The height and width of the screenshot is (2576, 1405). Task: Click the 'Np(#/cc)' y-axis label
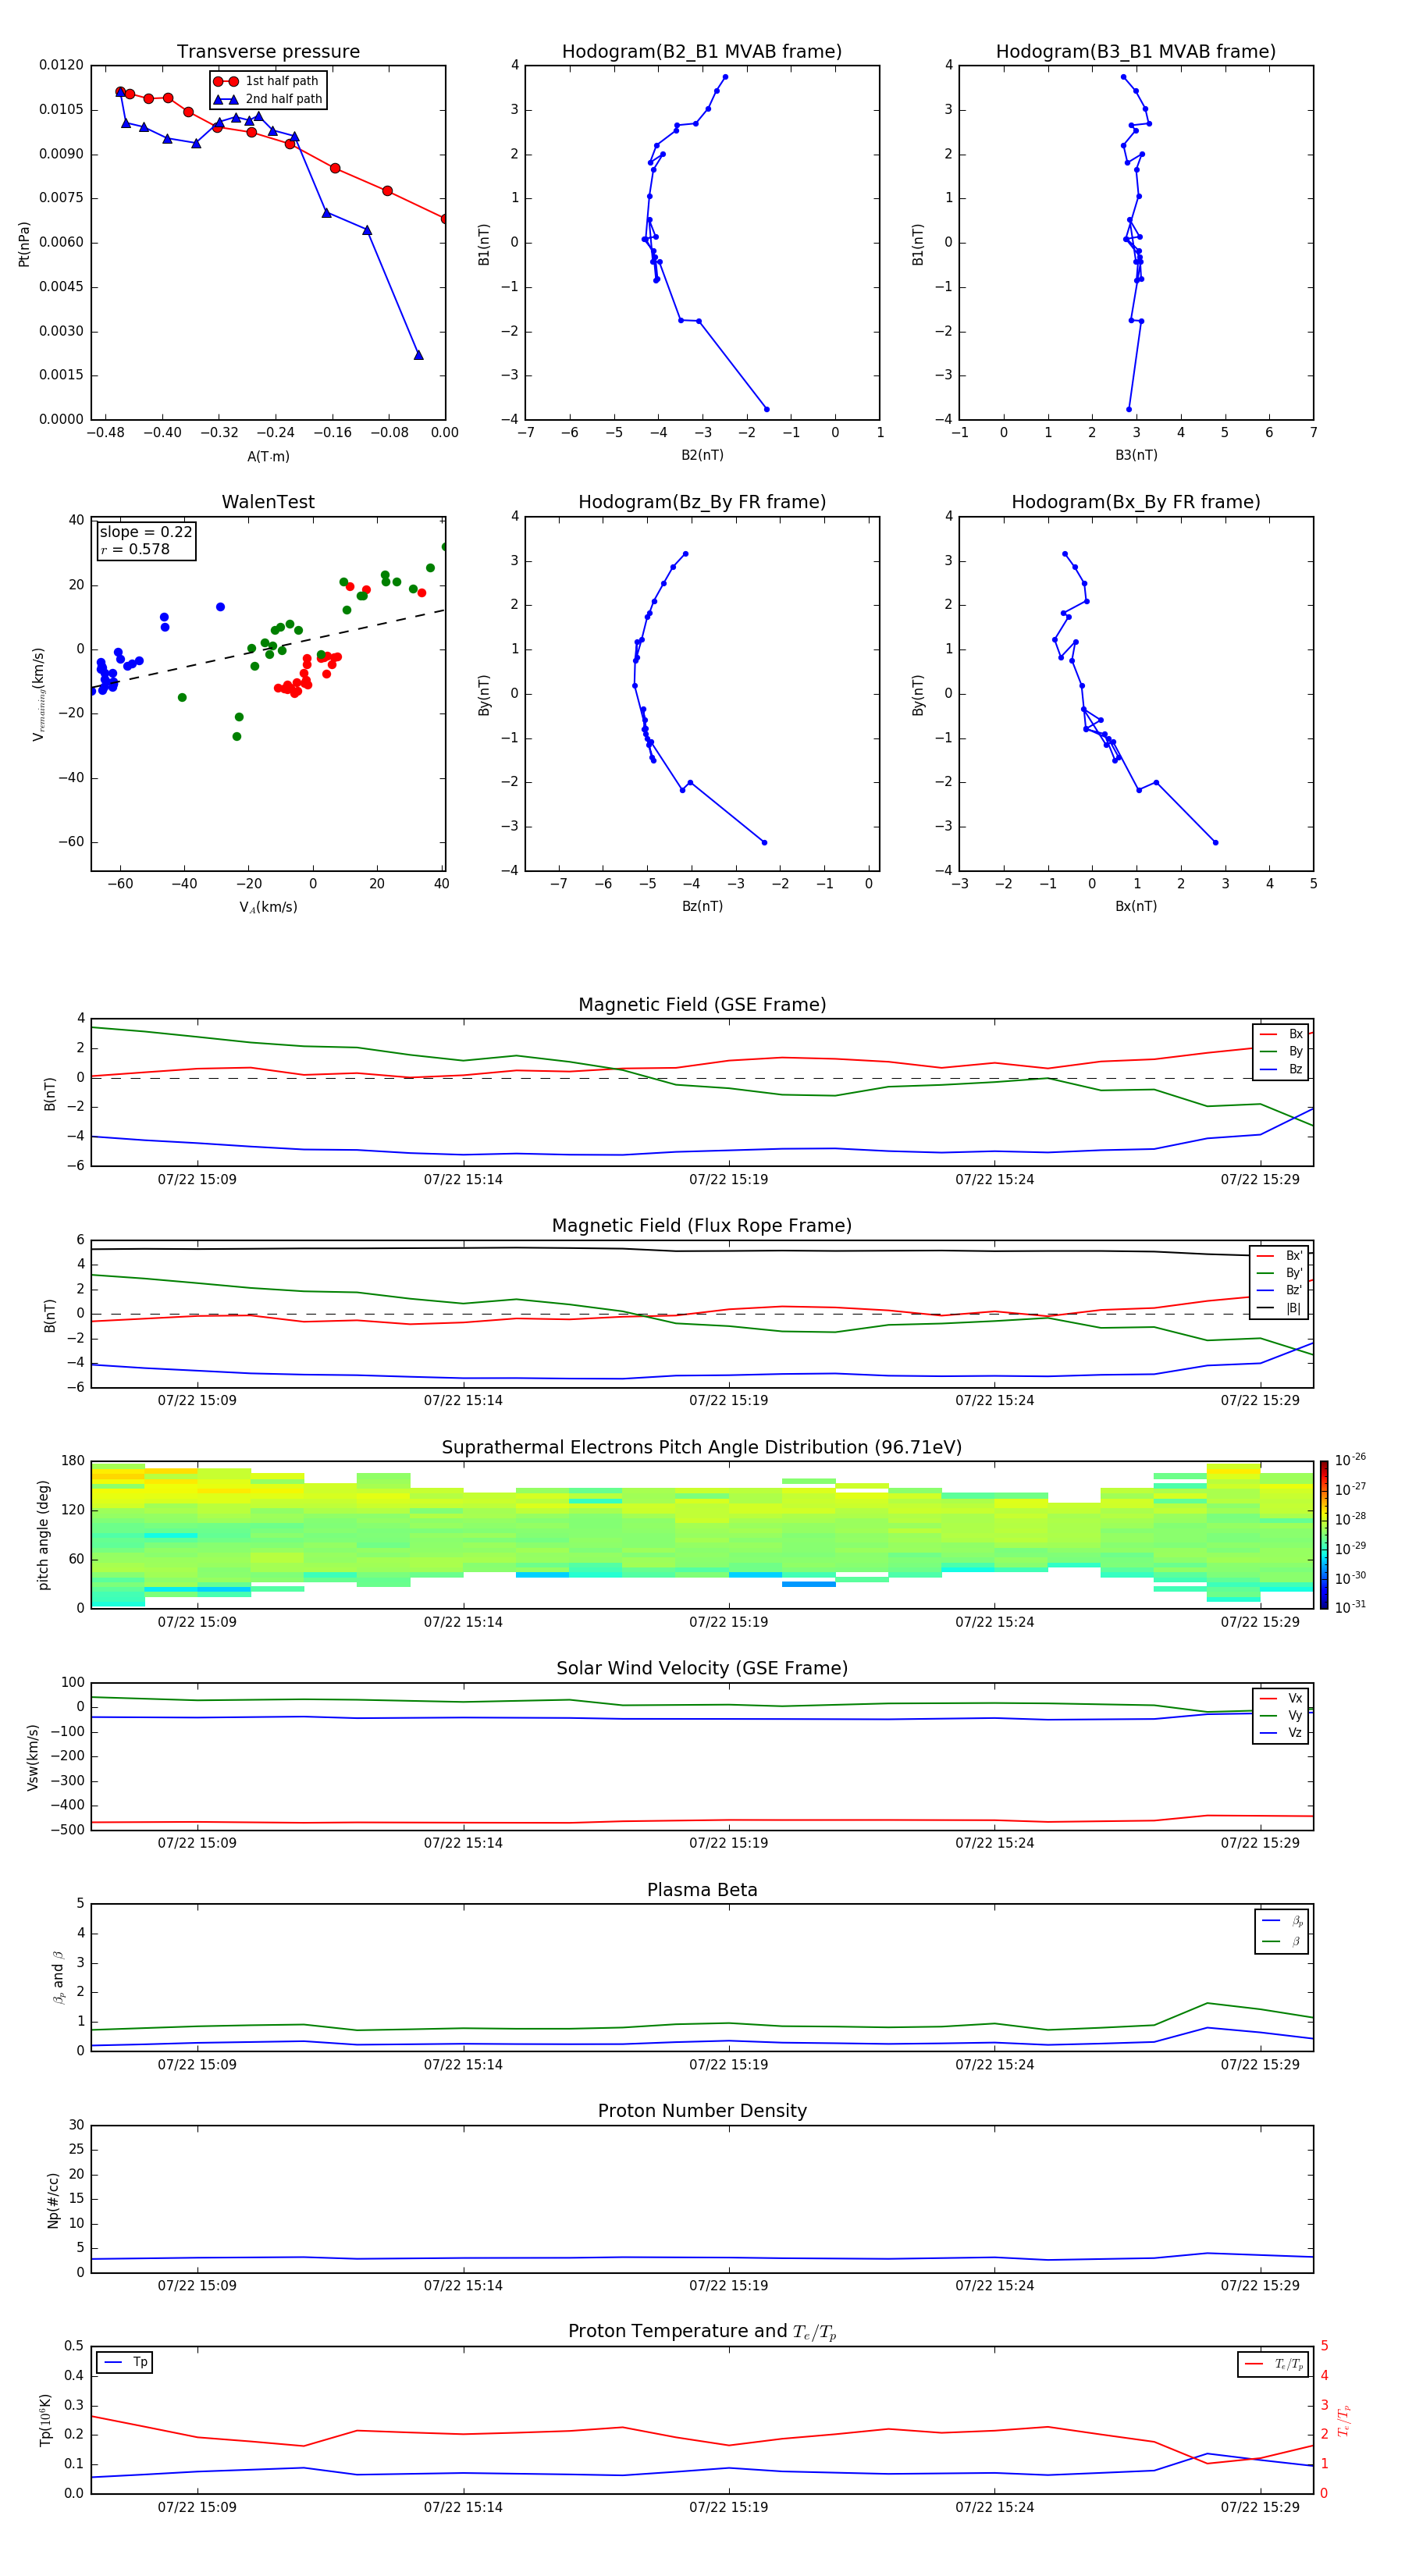tap(53, 2200)
